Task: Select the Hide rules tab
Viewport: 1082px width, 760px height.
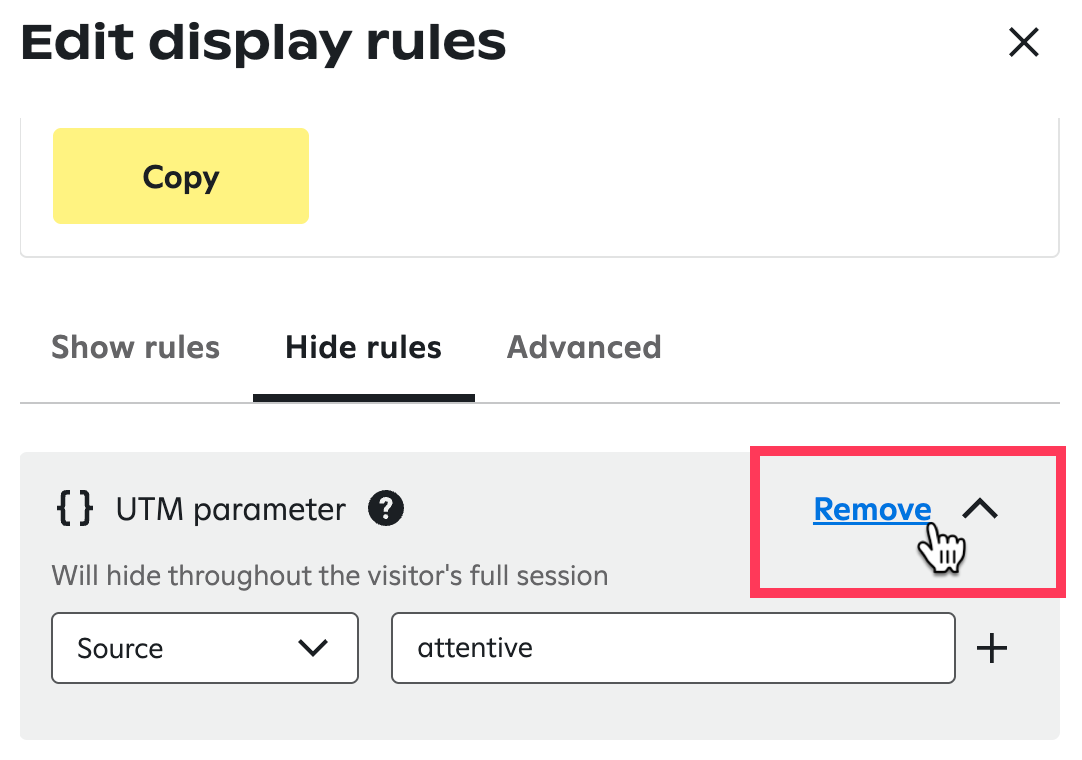Action: (363, 347)
